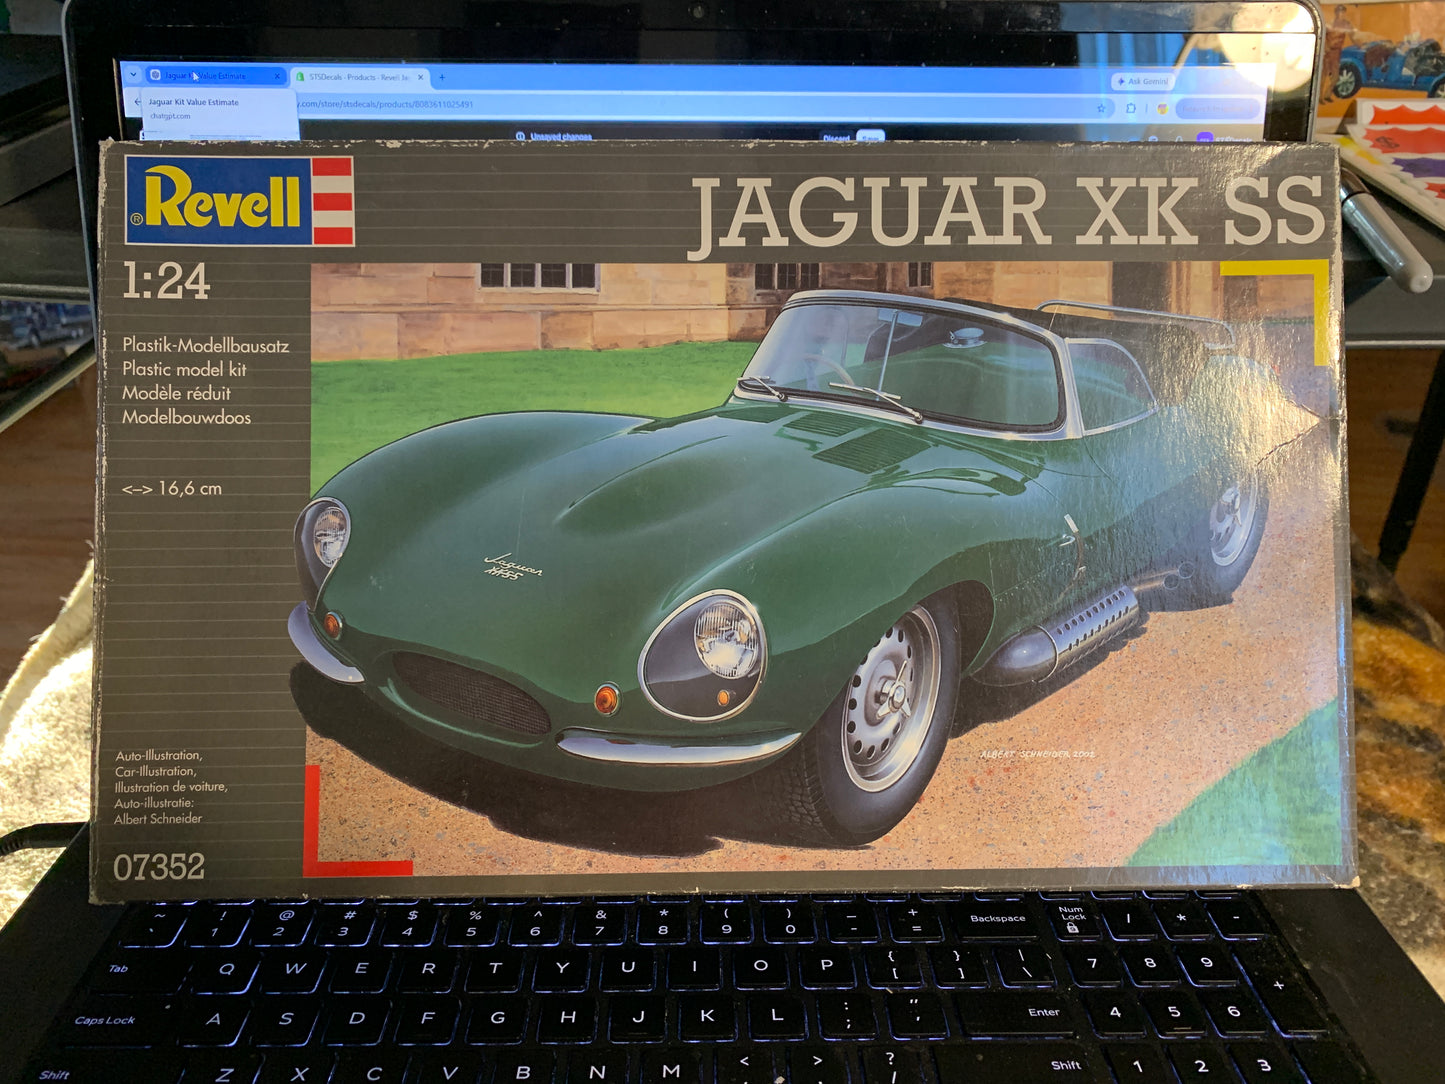Close the Jaguar Kit Value Estimate tab

[277, 76]
